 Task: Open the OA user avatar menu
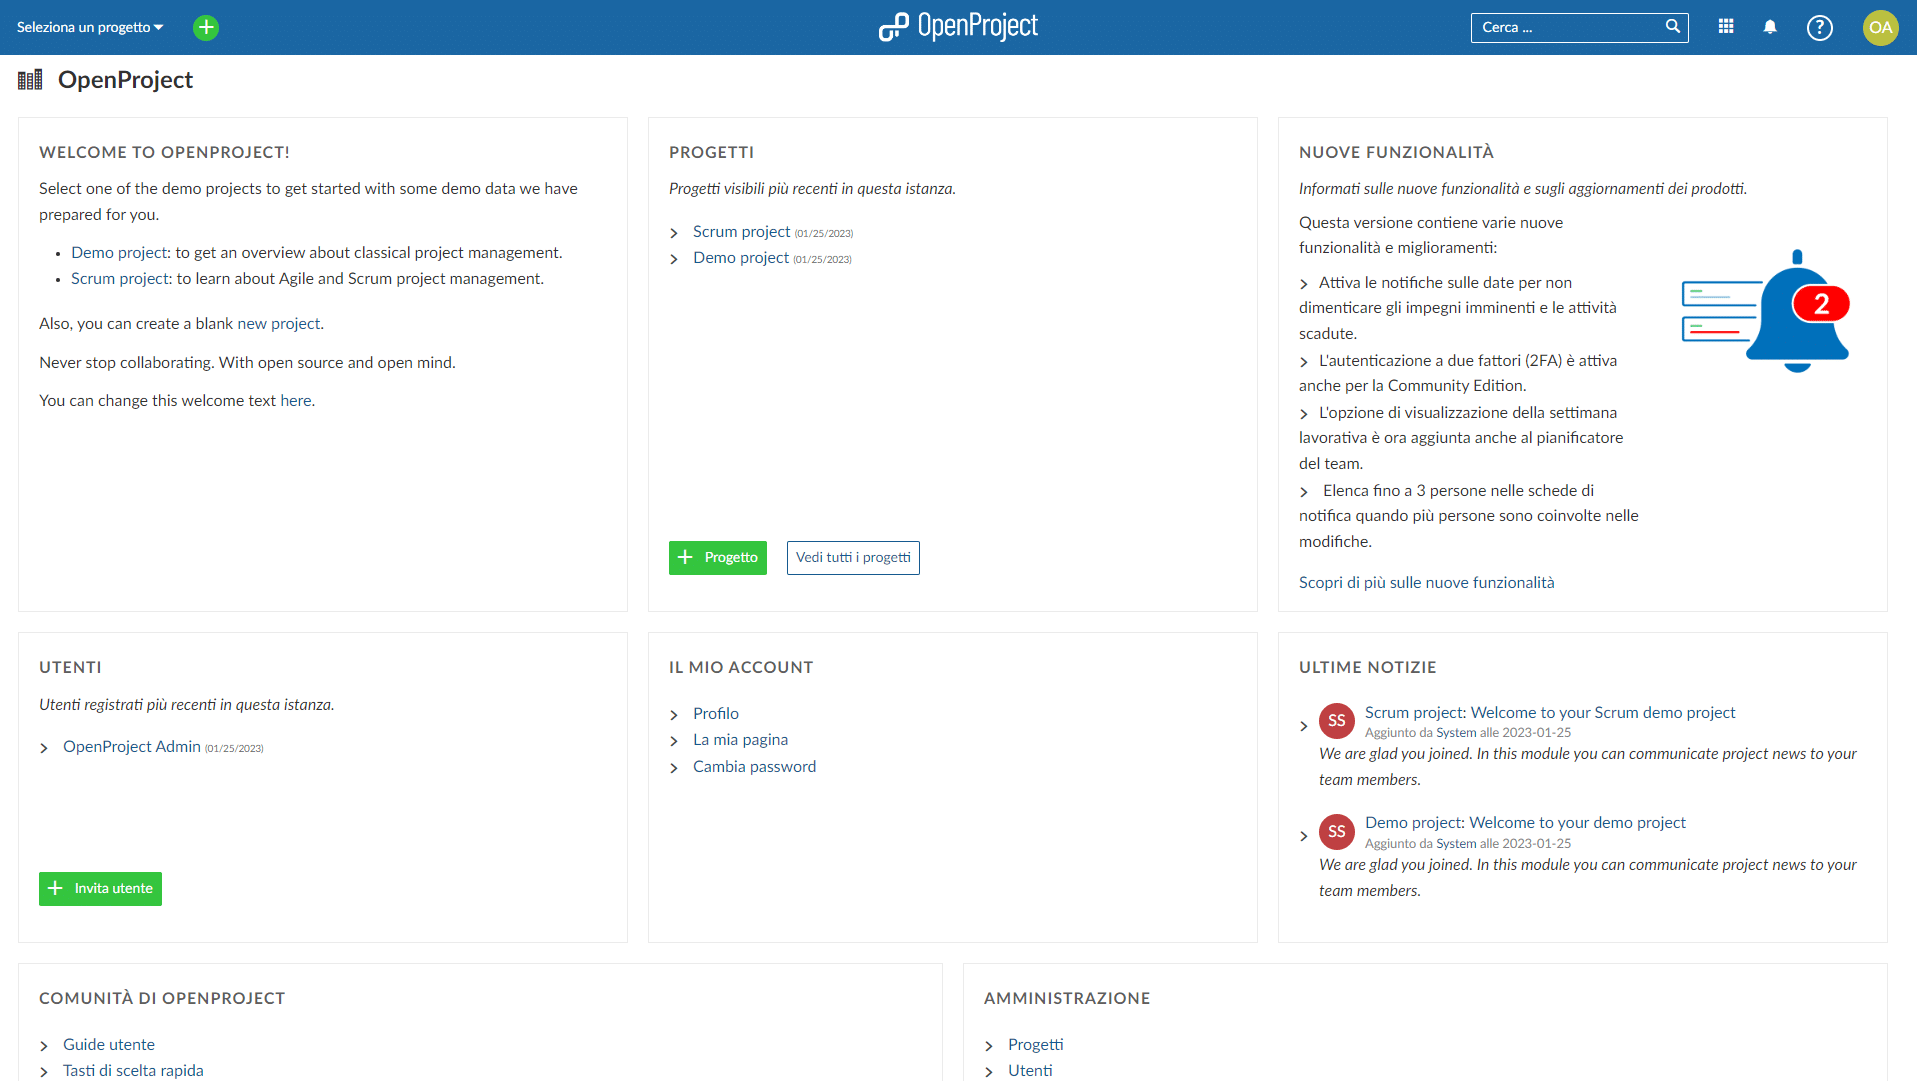click(1881, 27)
